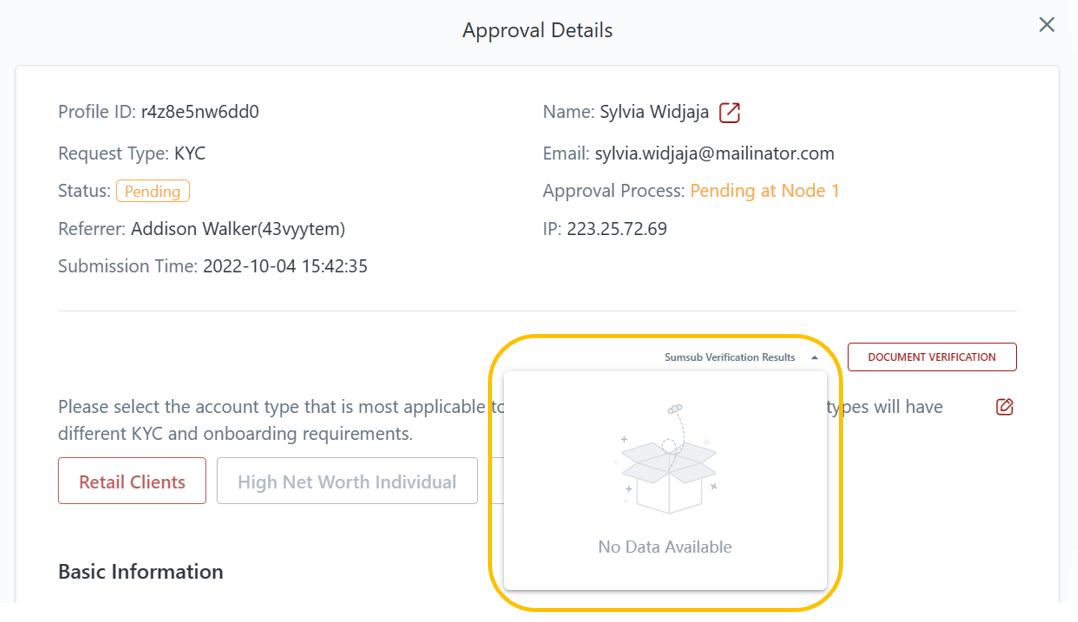Click the Basic Information section heading

tap(141, 572)
